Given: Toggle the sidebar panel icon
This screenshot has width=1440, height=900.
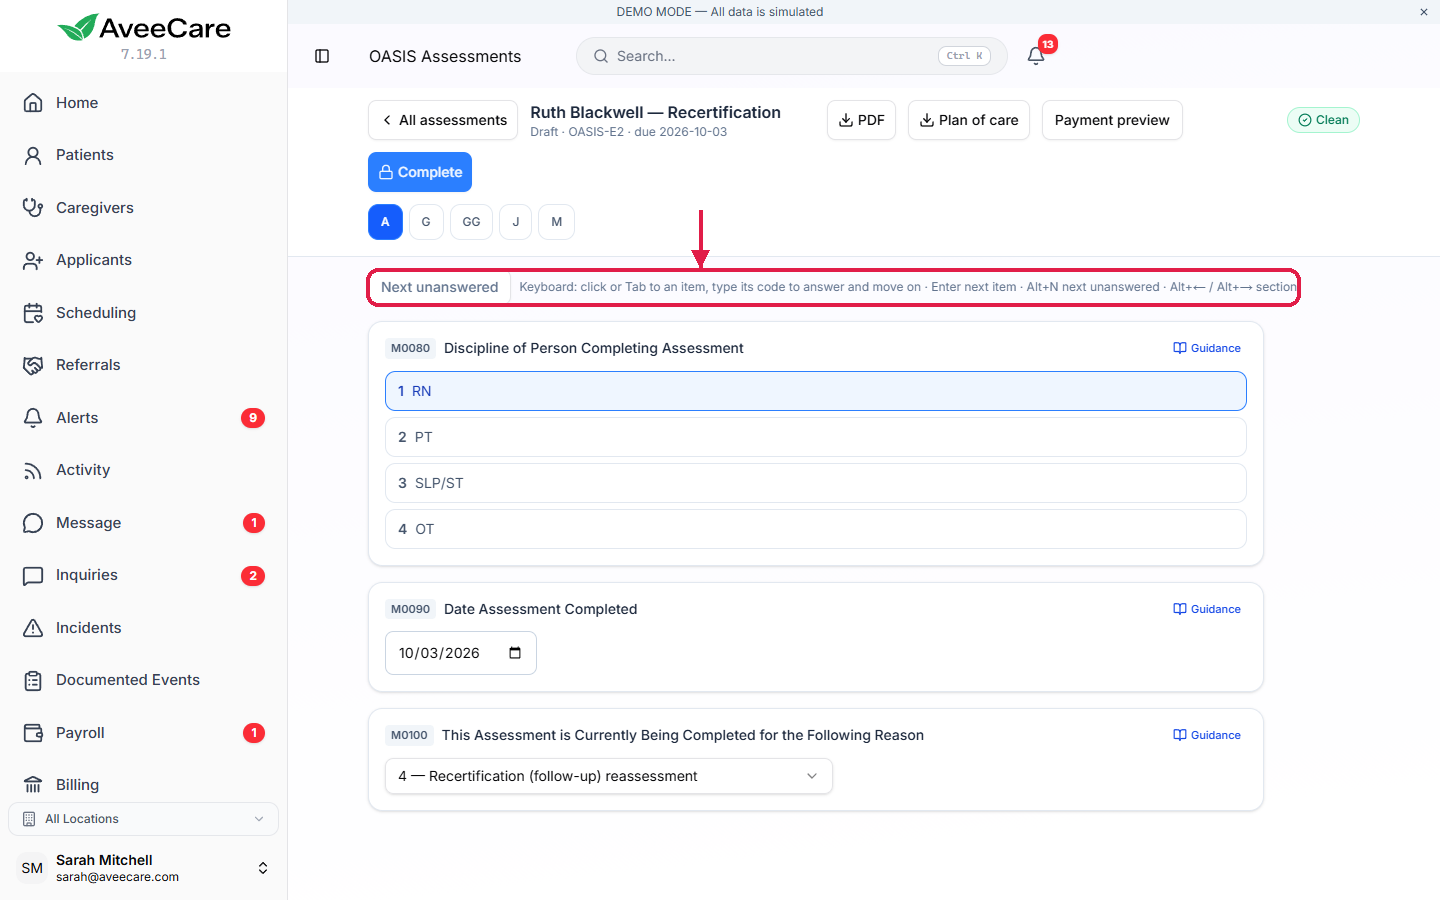Looking at the screenshot, I should pos(322,56).
